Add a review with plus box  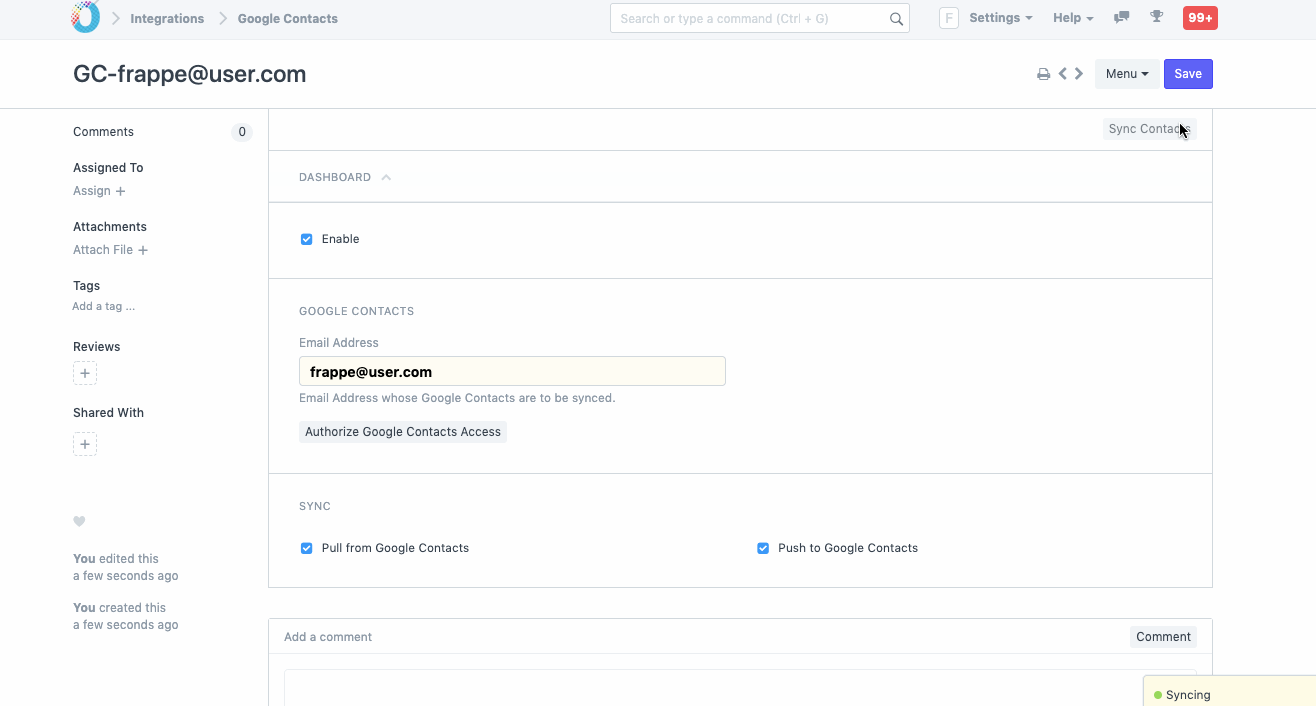(85, 374)
